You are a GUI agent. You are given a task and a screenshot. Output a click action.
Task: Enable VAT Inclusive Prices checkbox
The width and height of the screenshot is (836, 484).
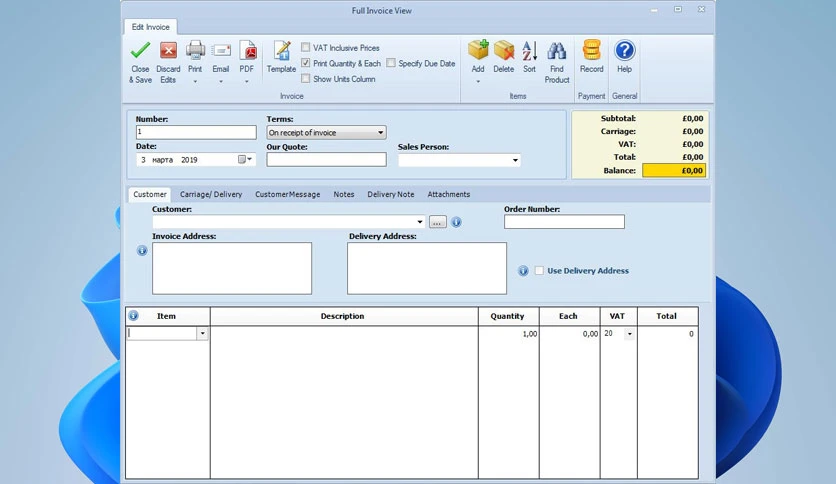click(x=306, y=47)
